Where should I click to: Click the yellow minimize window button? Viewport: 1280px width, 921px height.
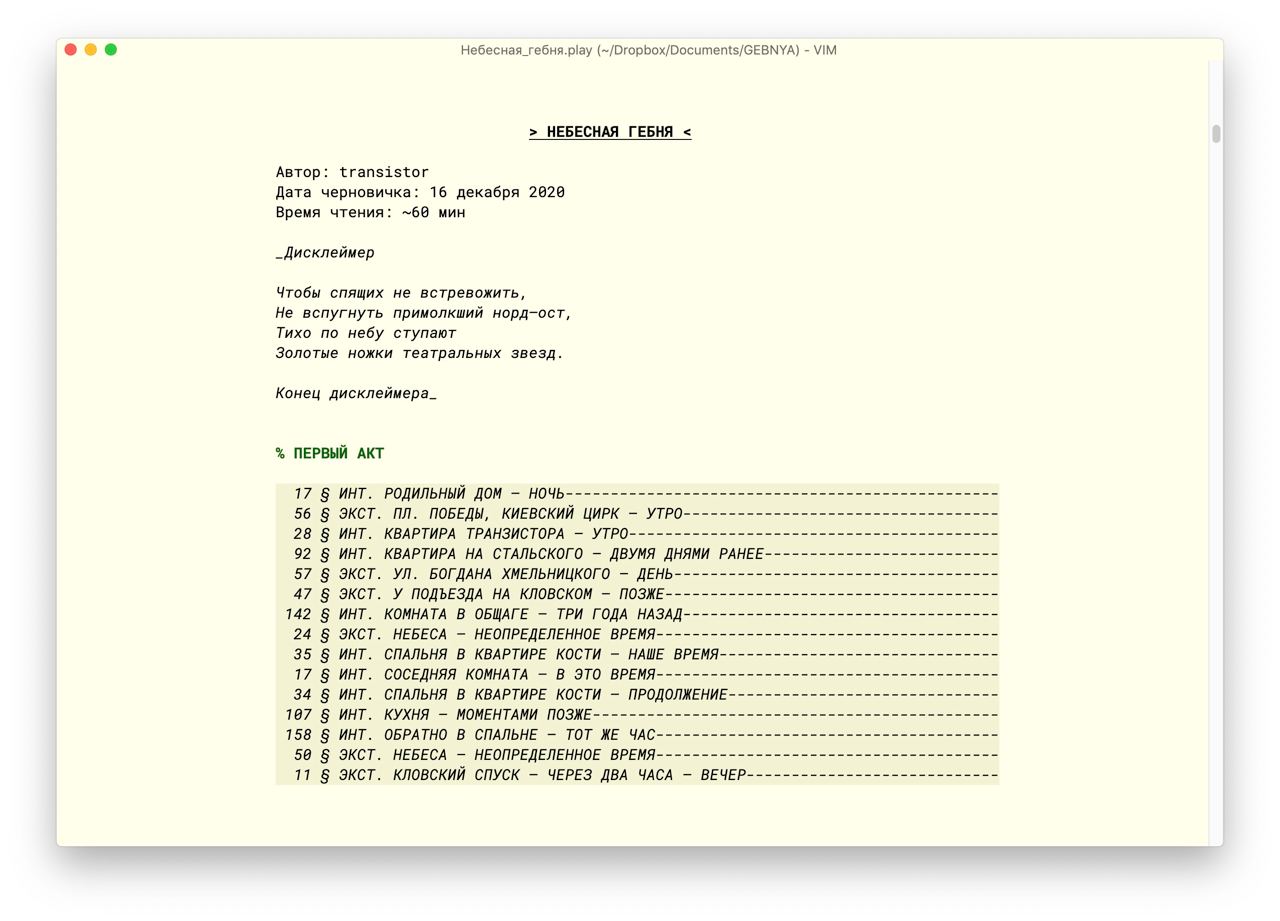(x=91, y=49)
